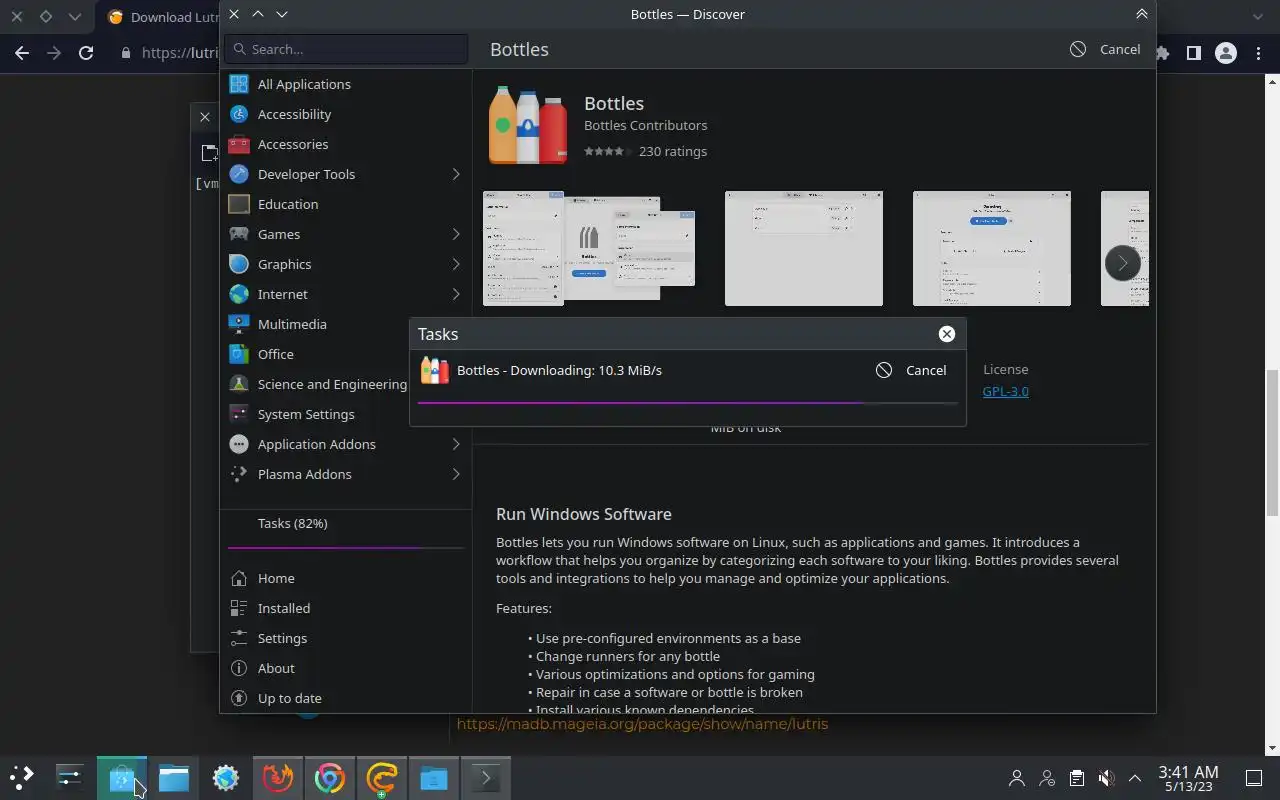Expand the Plasma Addons arrow

pos(456,474)
